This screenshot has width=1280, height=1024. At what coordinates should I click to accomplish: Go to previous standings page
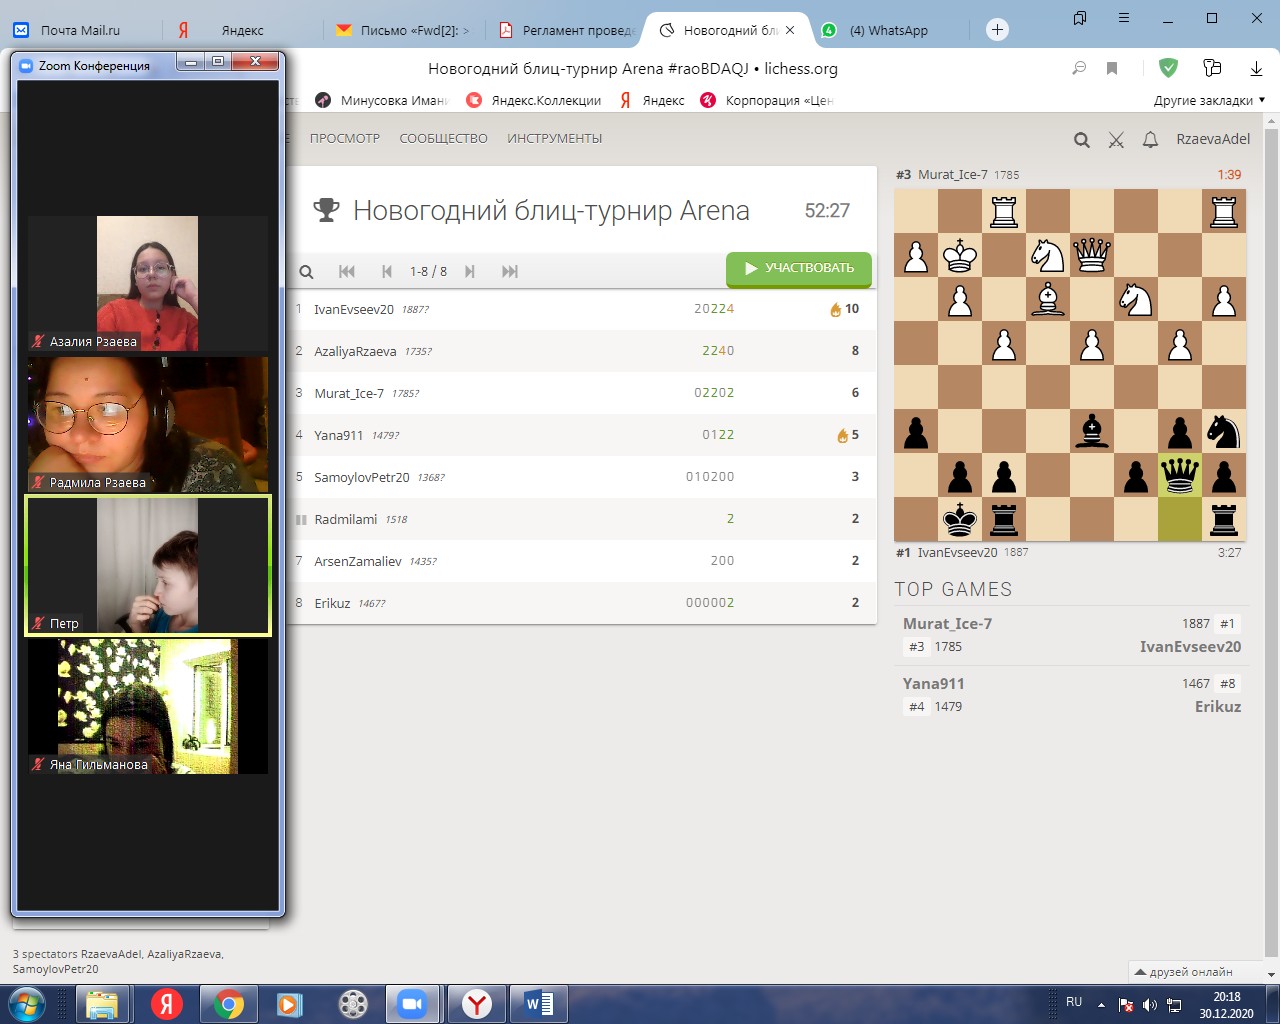387,272
